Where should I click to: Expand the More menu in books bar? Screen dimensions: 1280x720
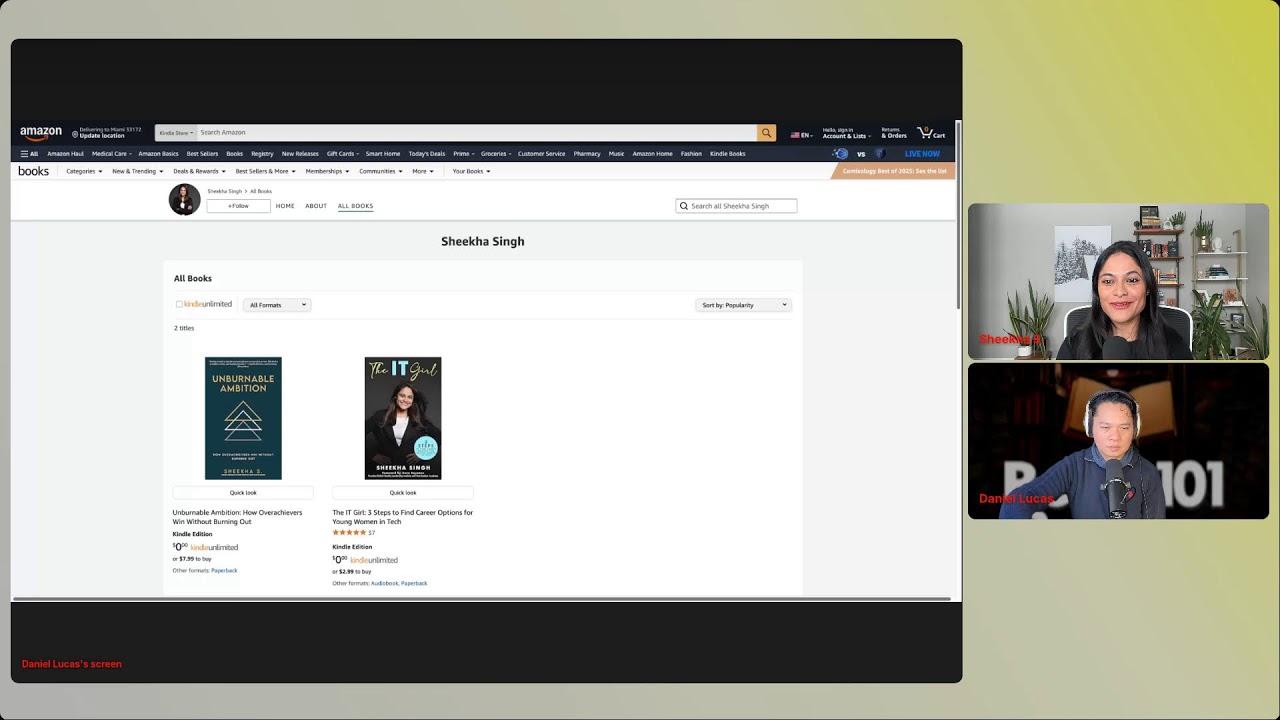(x=423, y=171)
